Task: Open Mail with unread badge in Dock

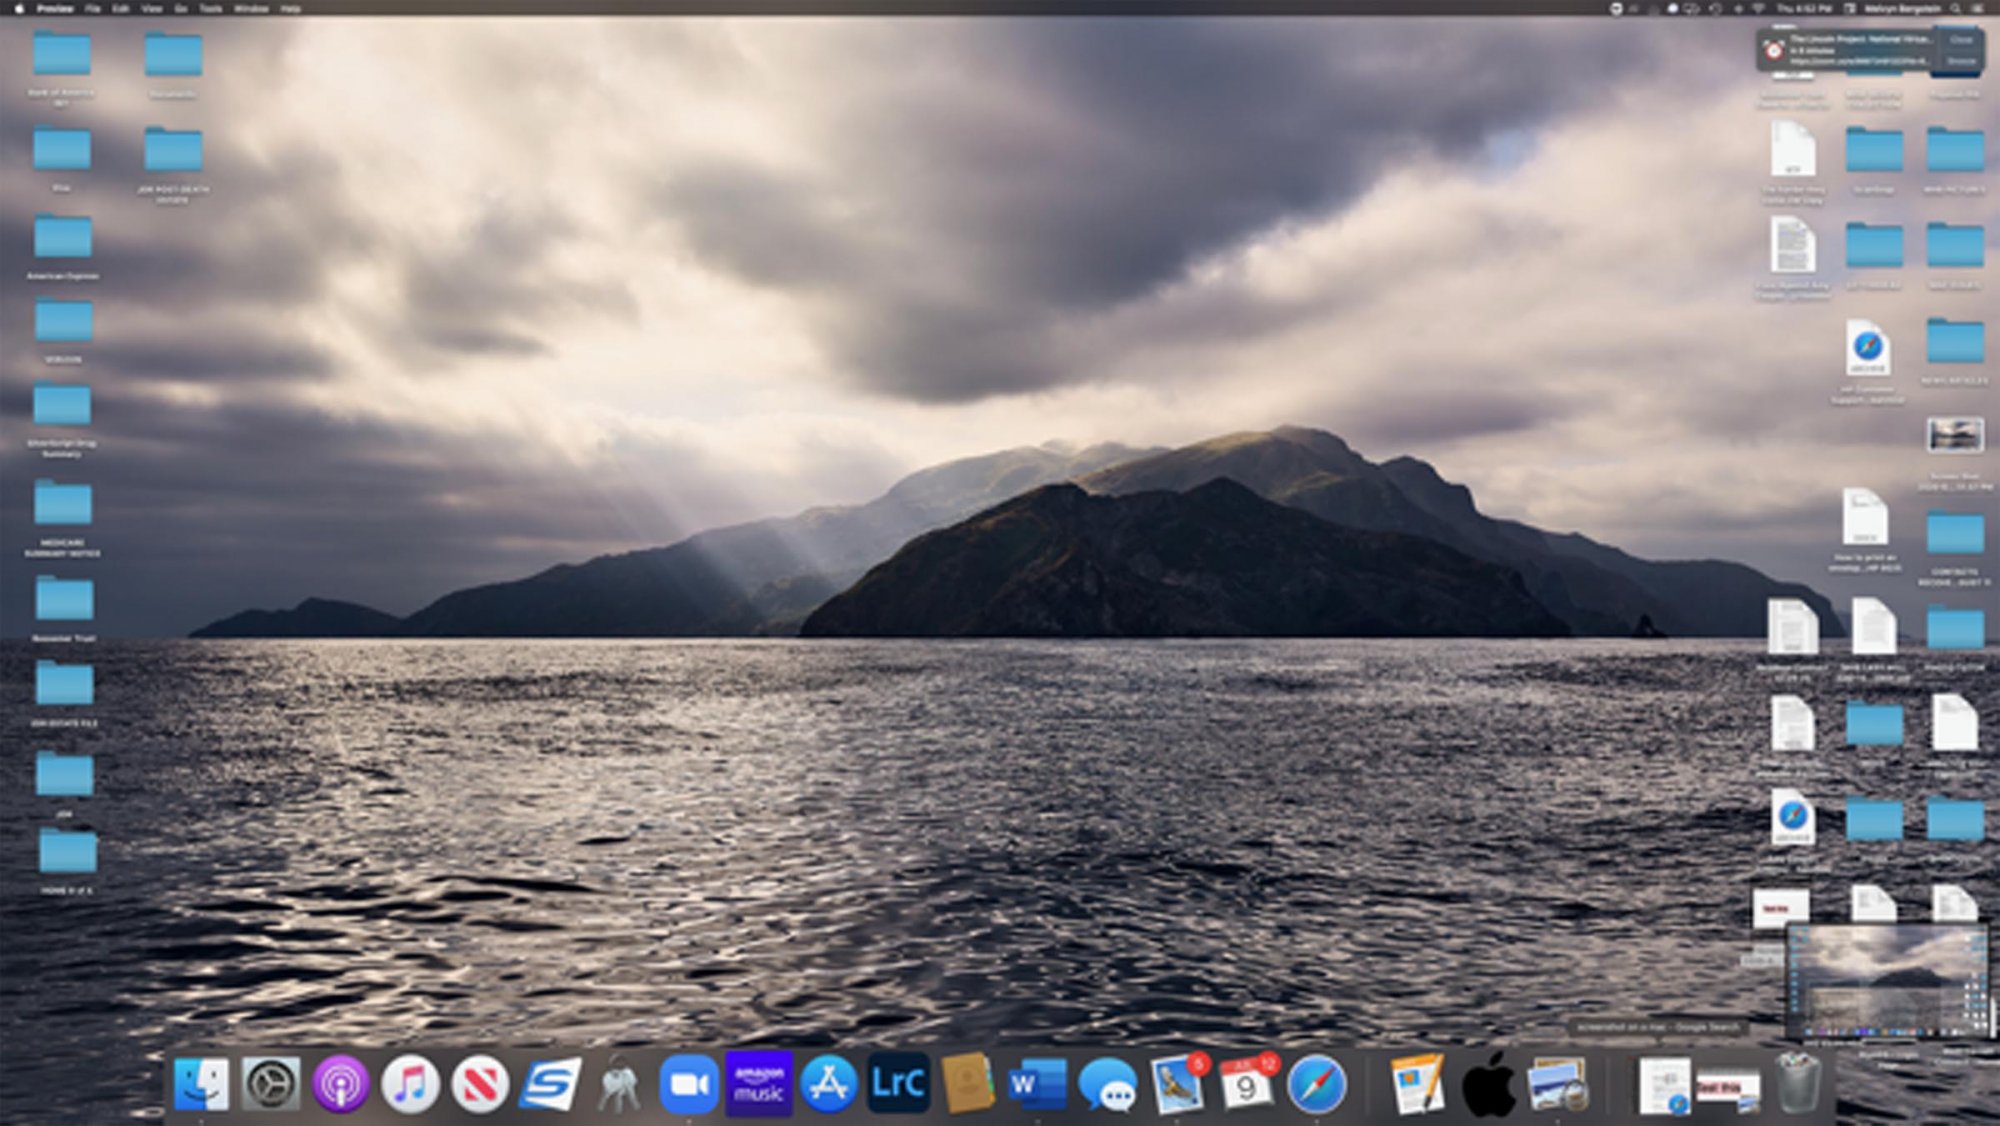Action: [1178, 1084]
